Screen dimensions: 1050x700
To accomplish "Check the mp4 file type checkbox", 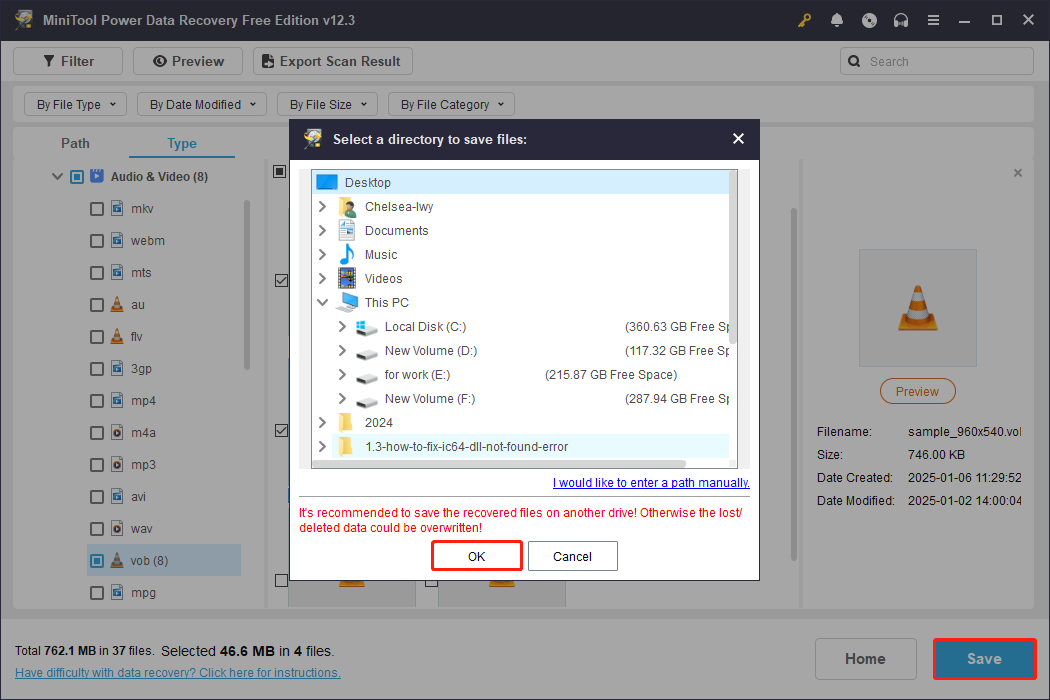I will point(97,401).
